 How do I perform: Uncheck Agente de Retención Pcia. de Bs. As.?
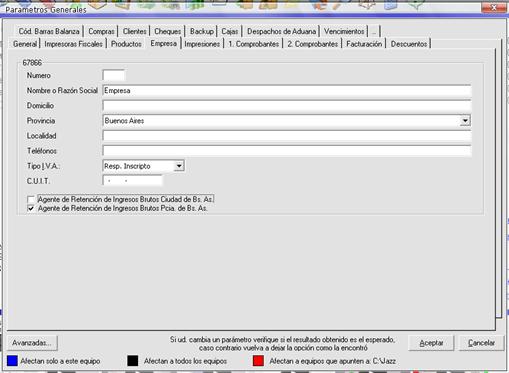point(31,208)
